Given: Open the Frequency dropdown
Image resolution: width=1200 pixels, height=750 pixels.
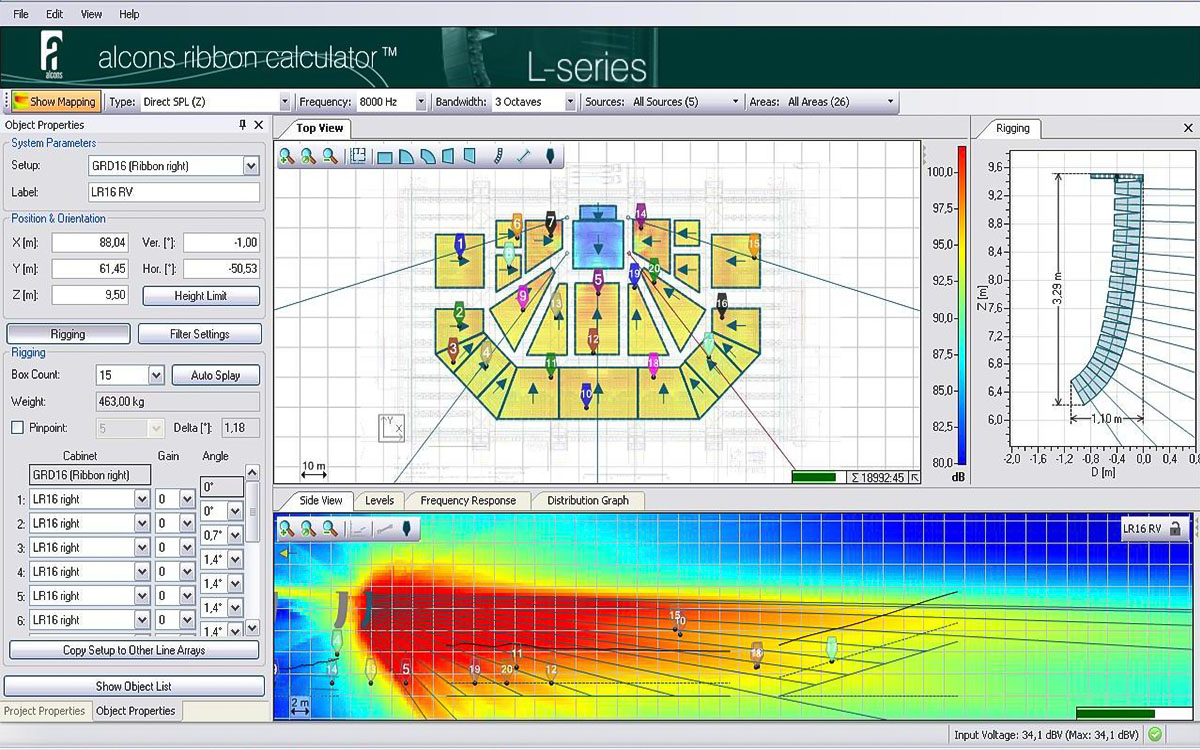Looking at the screenshot, I should coord(421,102).
